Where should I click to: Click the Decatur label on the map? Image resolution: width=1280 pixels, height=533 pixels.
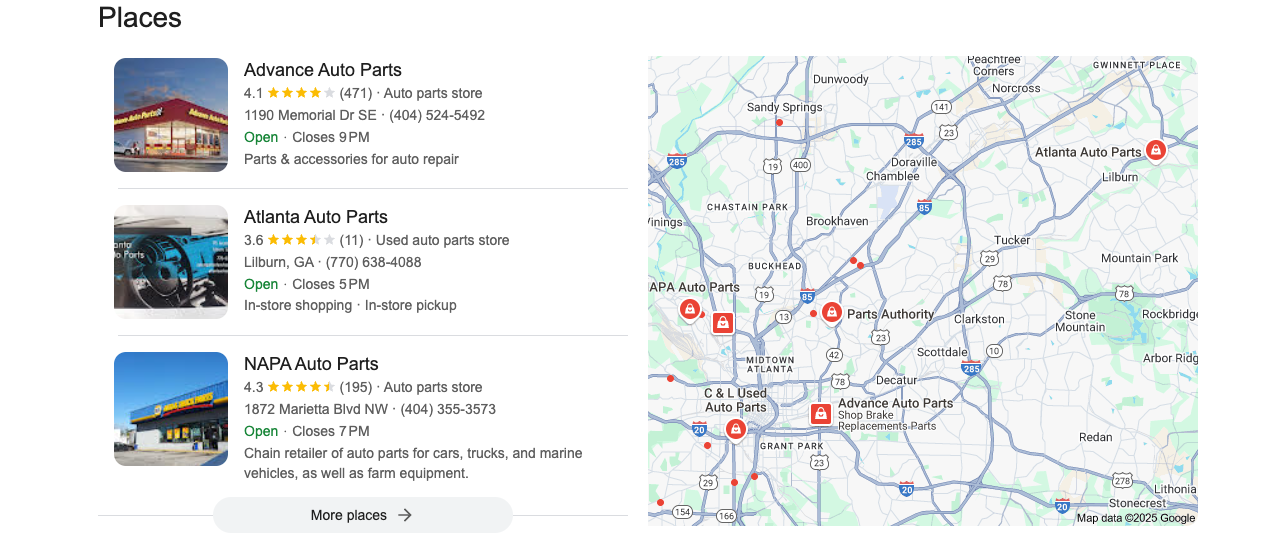coord(896,380)
